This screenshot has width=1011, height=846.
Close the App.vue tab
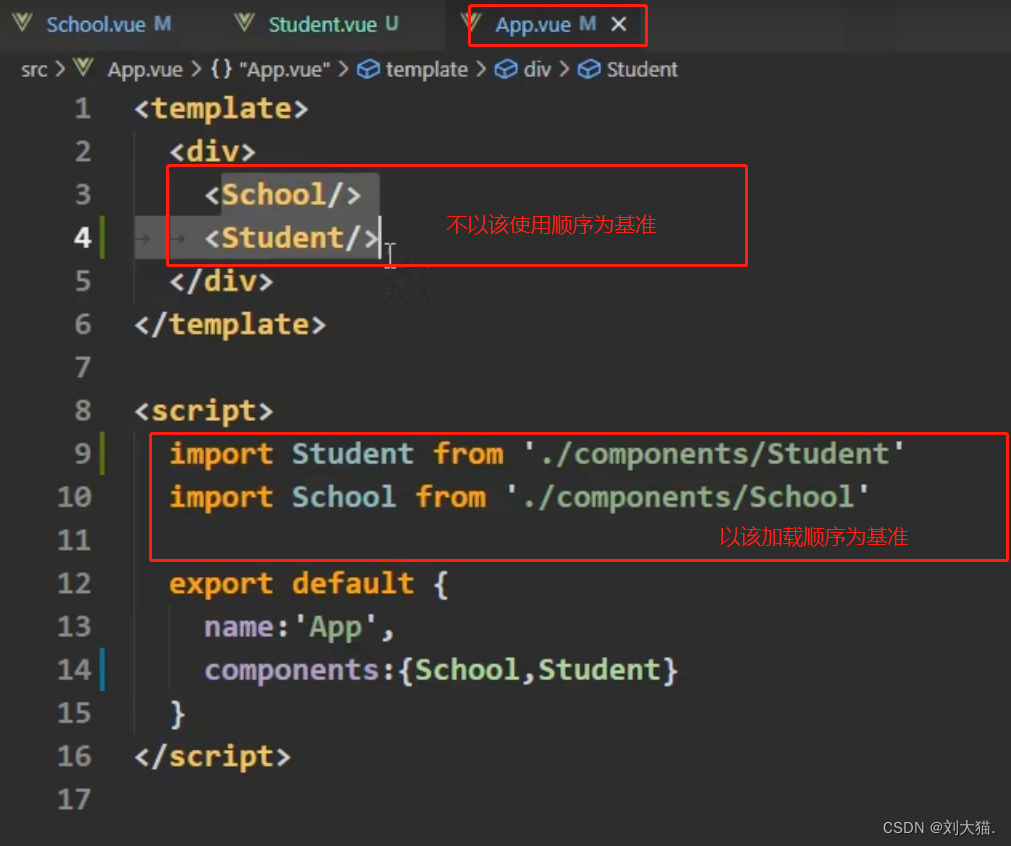[619, 25]
